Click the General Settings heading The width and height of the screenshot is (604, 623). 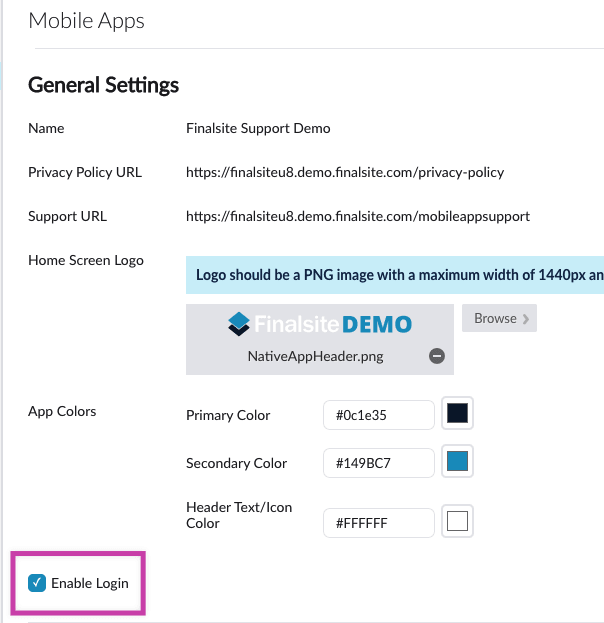(x=104, y=85)
